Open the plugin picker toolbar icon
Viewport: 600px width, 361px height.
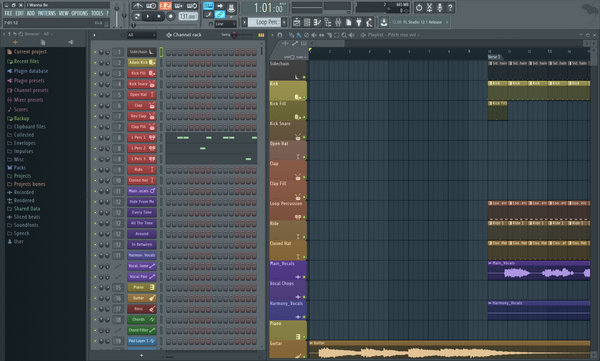click(359, 23)
